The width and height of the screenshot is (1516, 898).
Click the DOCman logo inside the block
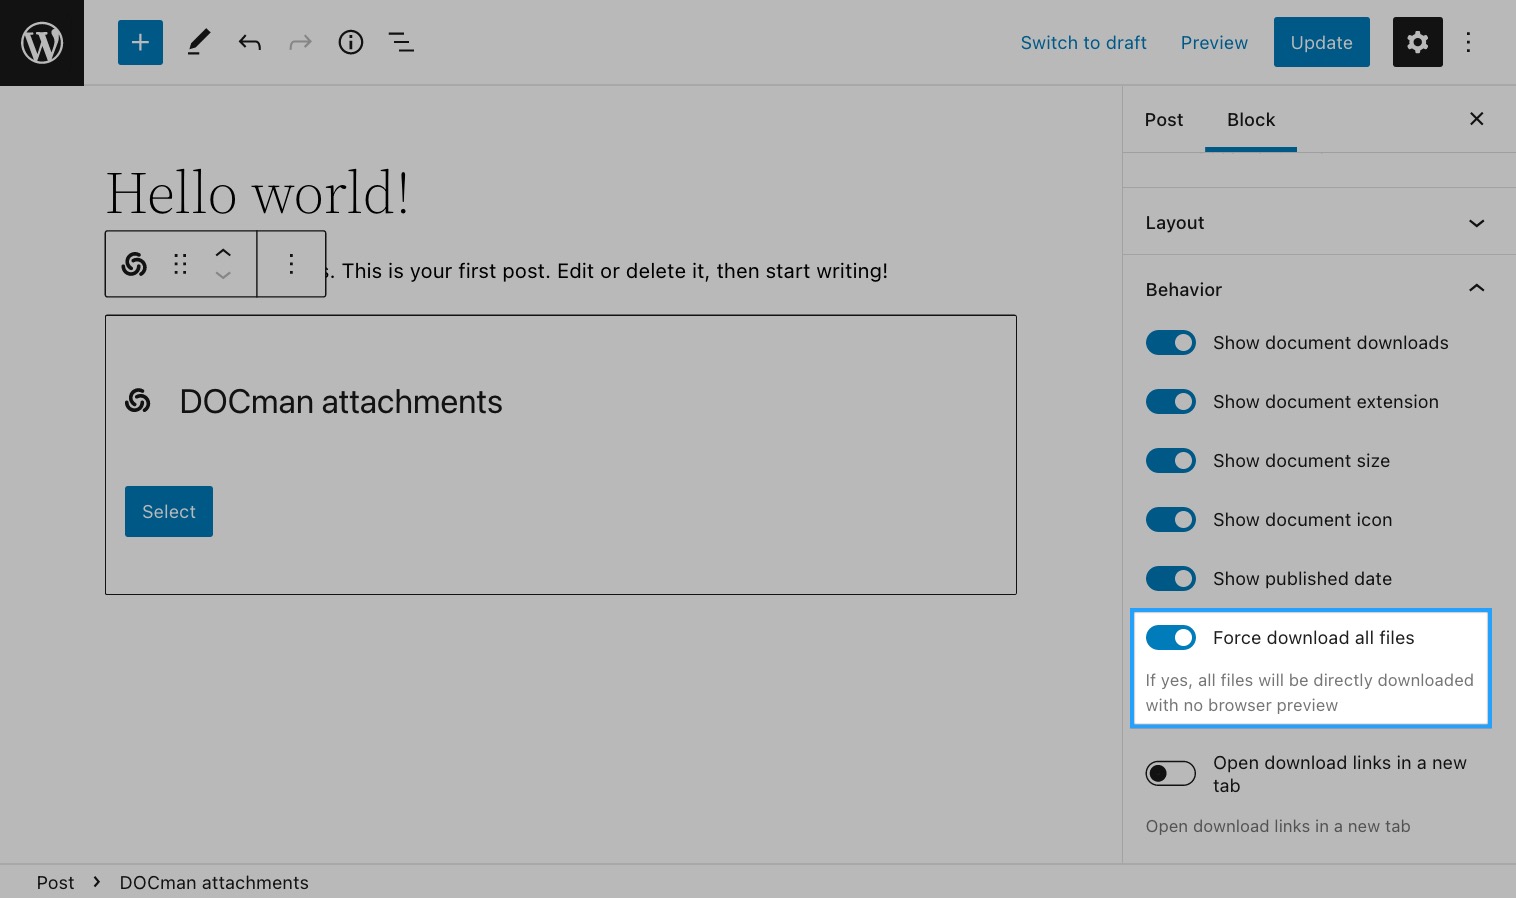pyautogui.click(x=138, y=401)
